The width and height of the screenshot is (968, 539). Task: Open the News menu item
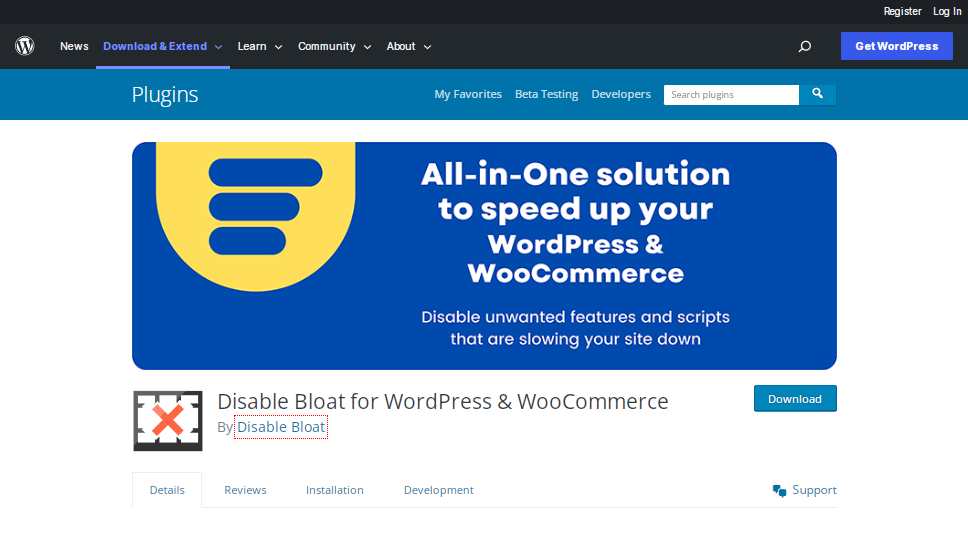74,46
